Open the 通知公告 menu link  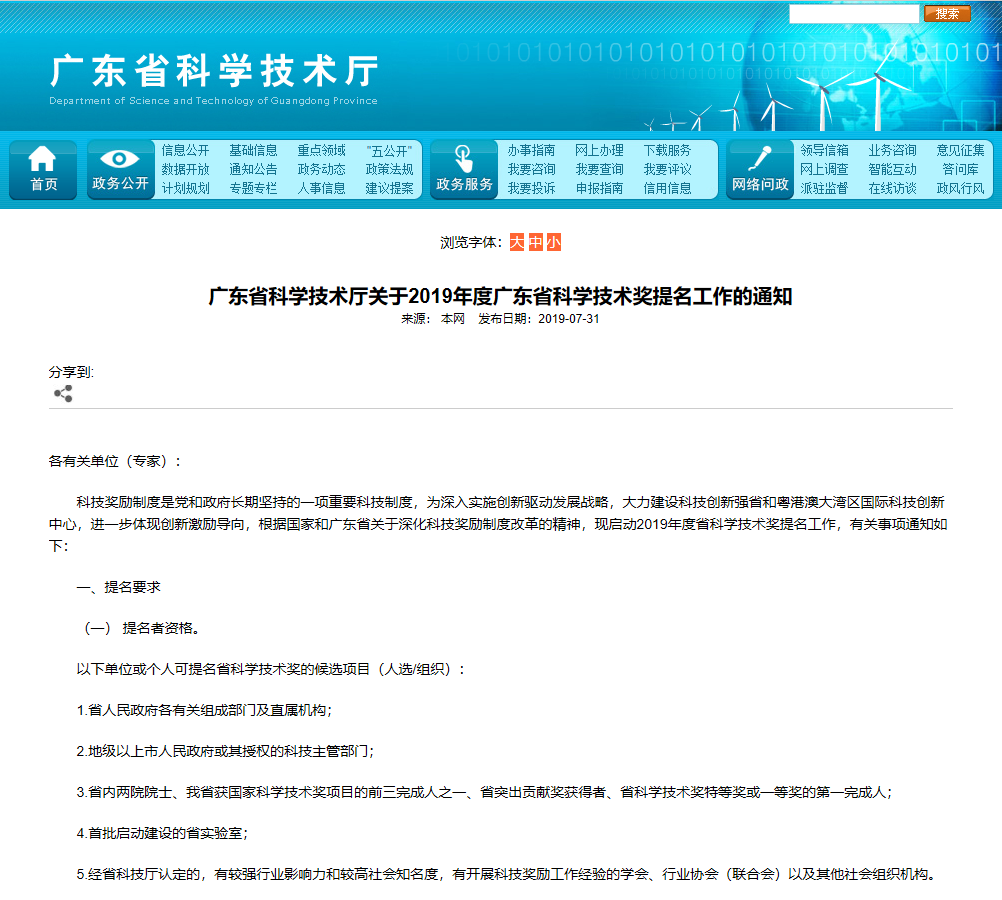pos(253,169)
